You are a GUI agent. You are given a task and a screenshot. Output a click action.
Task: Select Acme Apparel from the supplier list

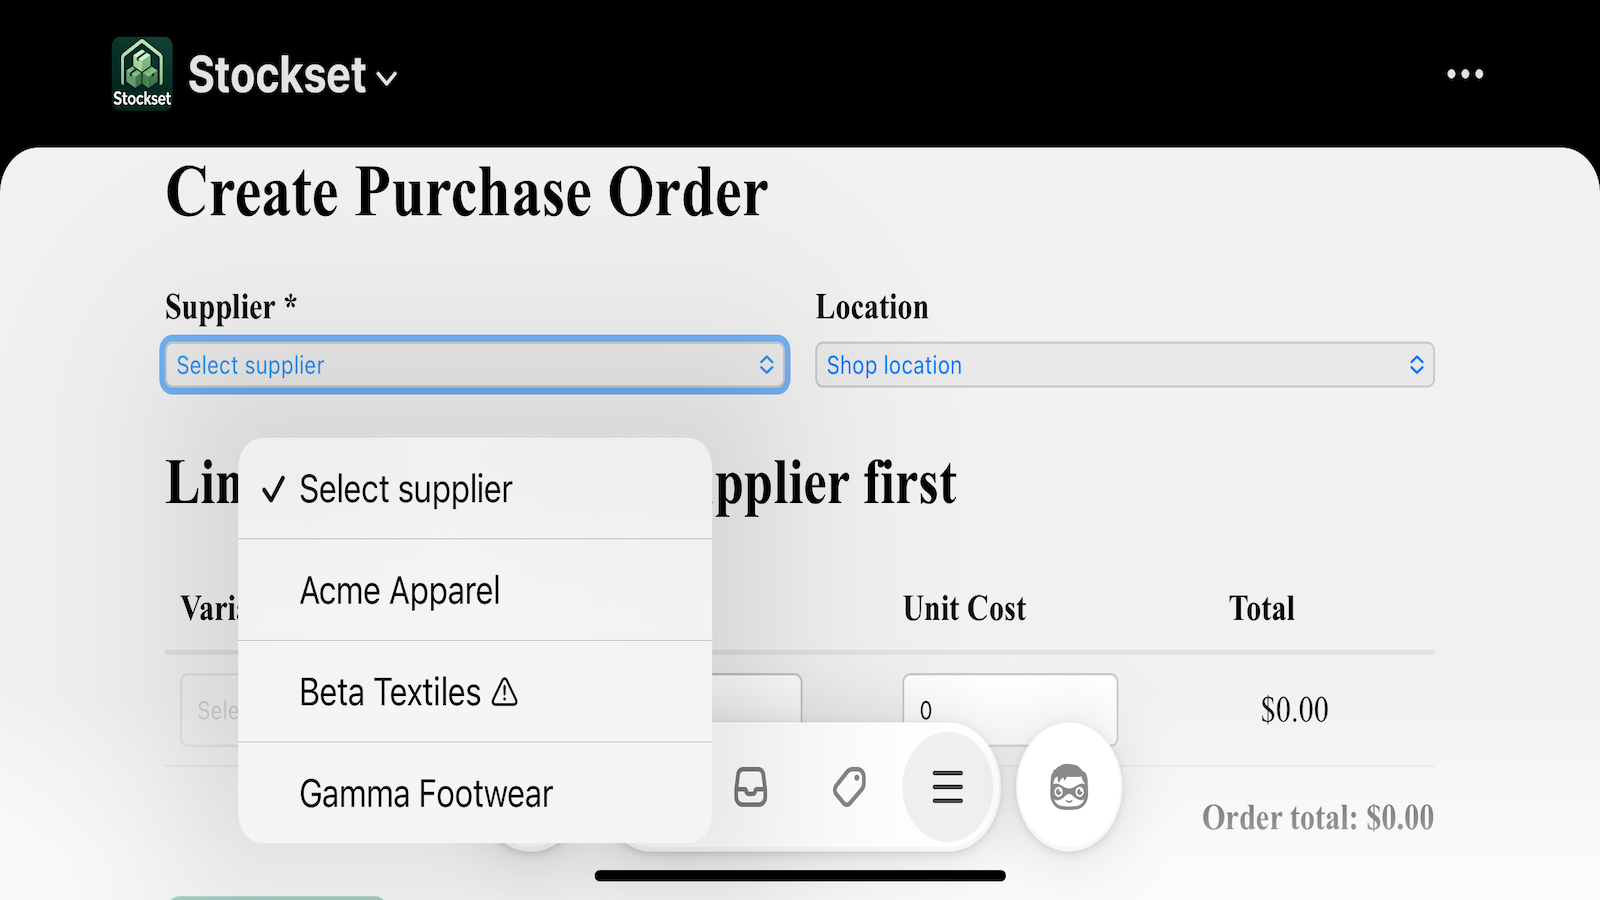point(475,591)
